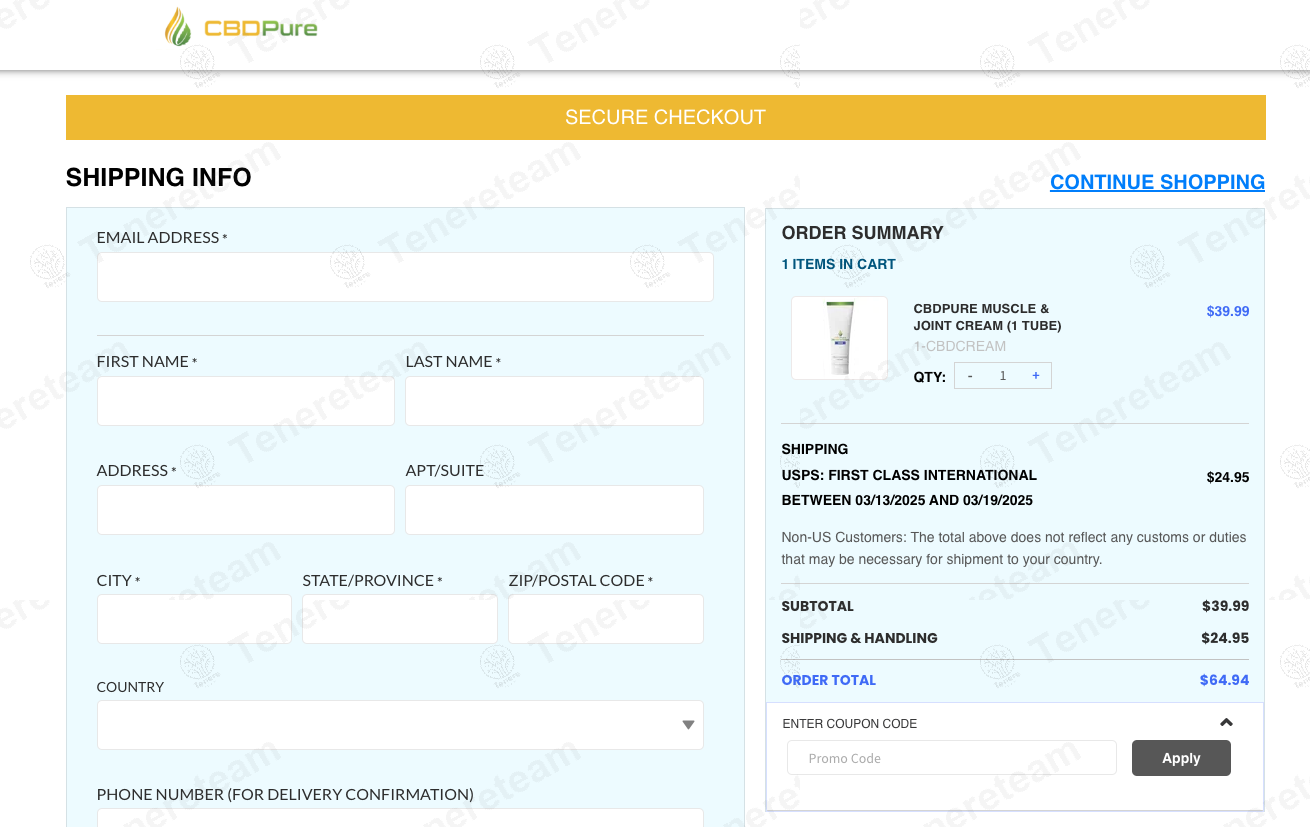Click the CBDPure Muscle & Joint Cream title
1310x827 pixels.
pyautogui.click(x=987, y=317)
